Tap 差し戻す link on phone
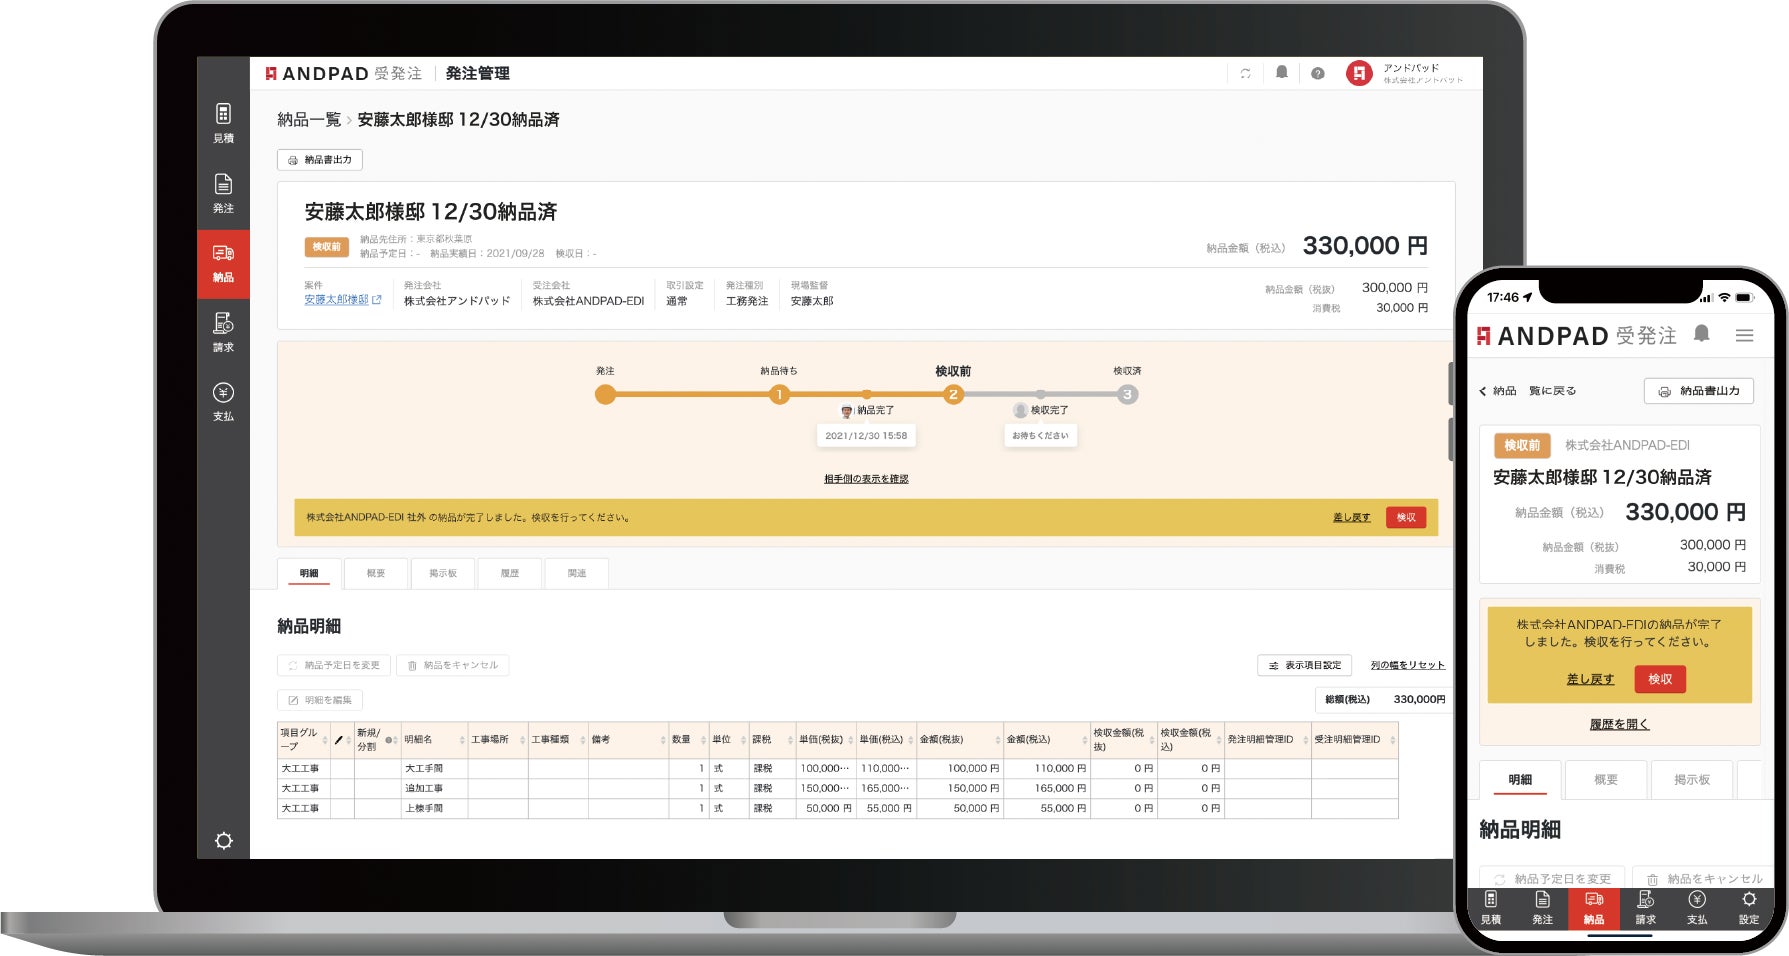The width and height of the screenshot is (1789, 956). coord(1590,679)
